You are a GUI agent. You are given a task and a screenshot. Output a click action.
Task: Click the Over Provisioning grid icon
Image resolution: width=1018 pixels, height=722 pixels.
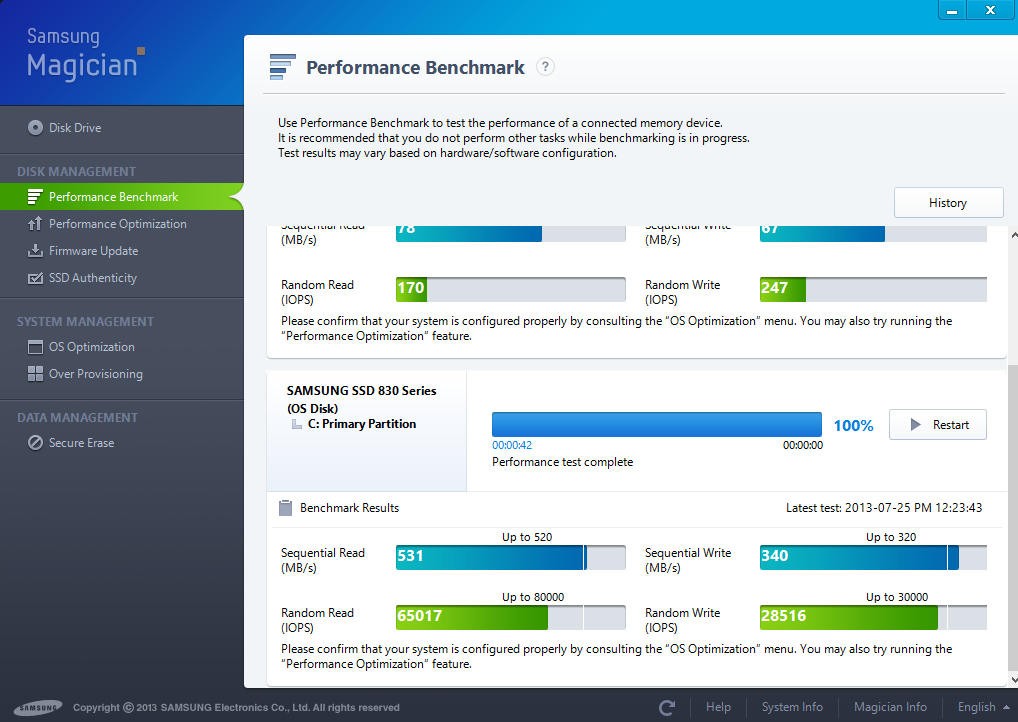[35, 374]
